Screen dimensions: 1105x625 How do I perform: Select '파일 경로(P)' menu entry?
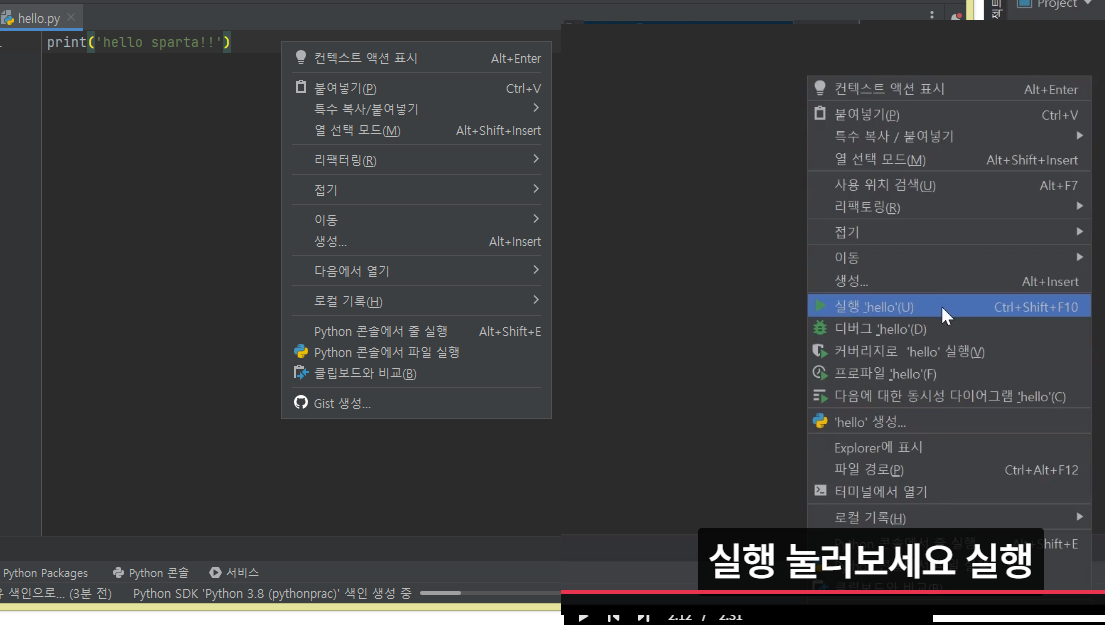(949, 469)
